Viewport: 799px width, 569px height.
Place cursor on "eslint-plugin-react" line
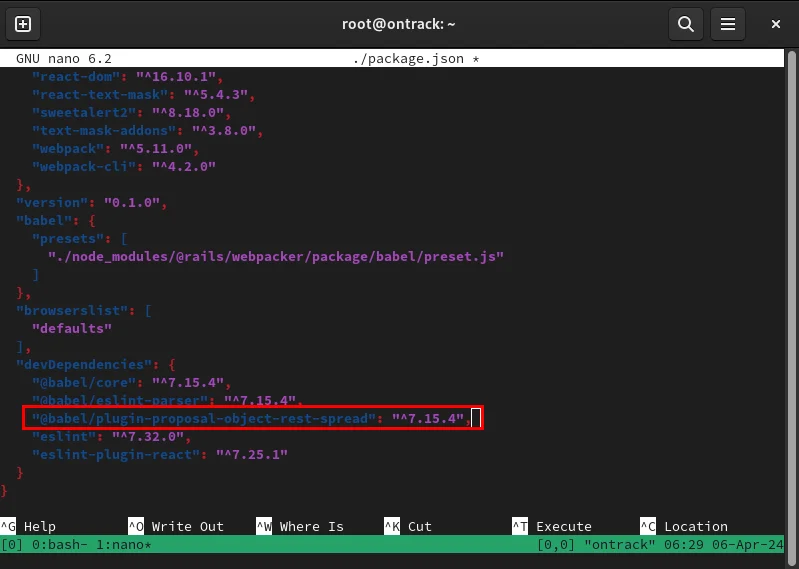click(159, 454)
